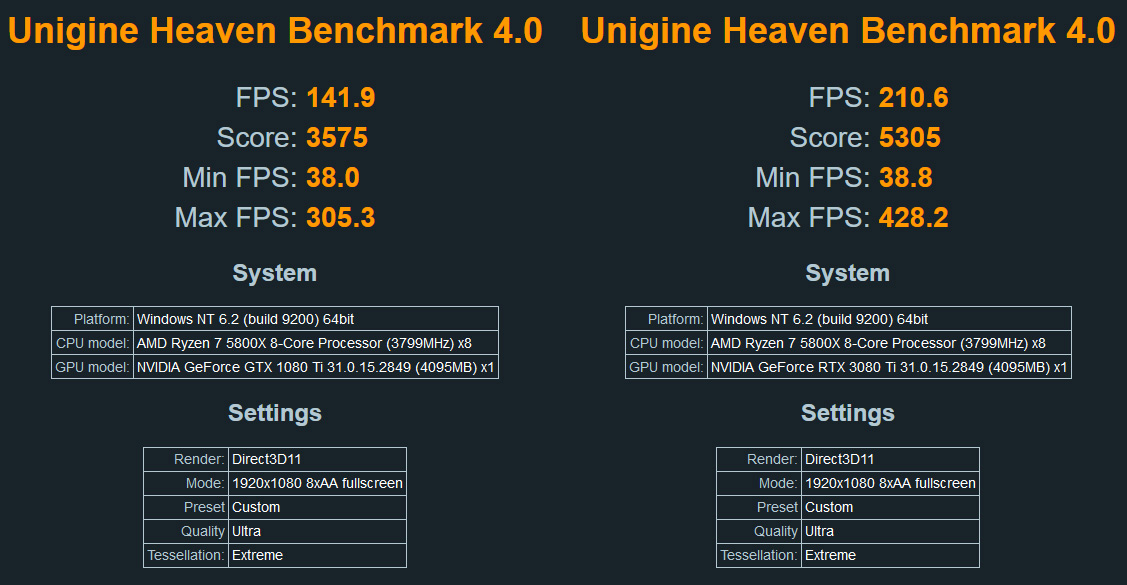This screenshot has height=585, width=1127.
Task: Click the left Extreme tessellation cell
Action: [x=317, y=556]
